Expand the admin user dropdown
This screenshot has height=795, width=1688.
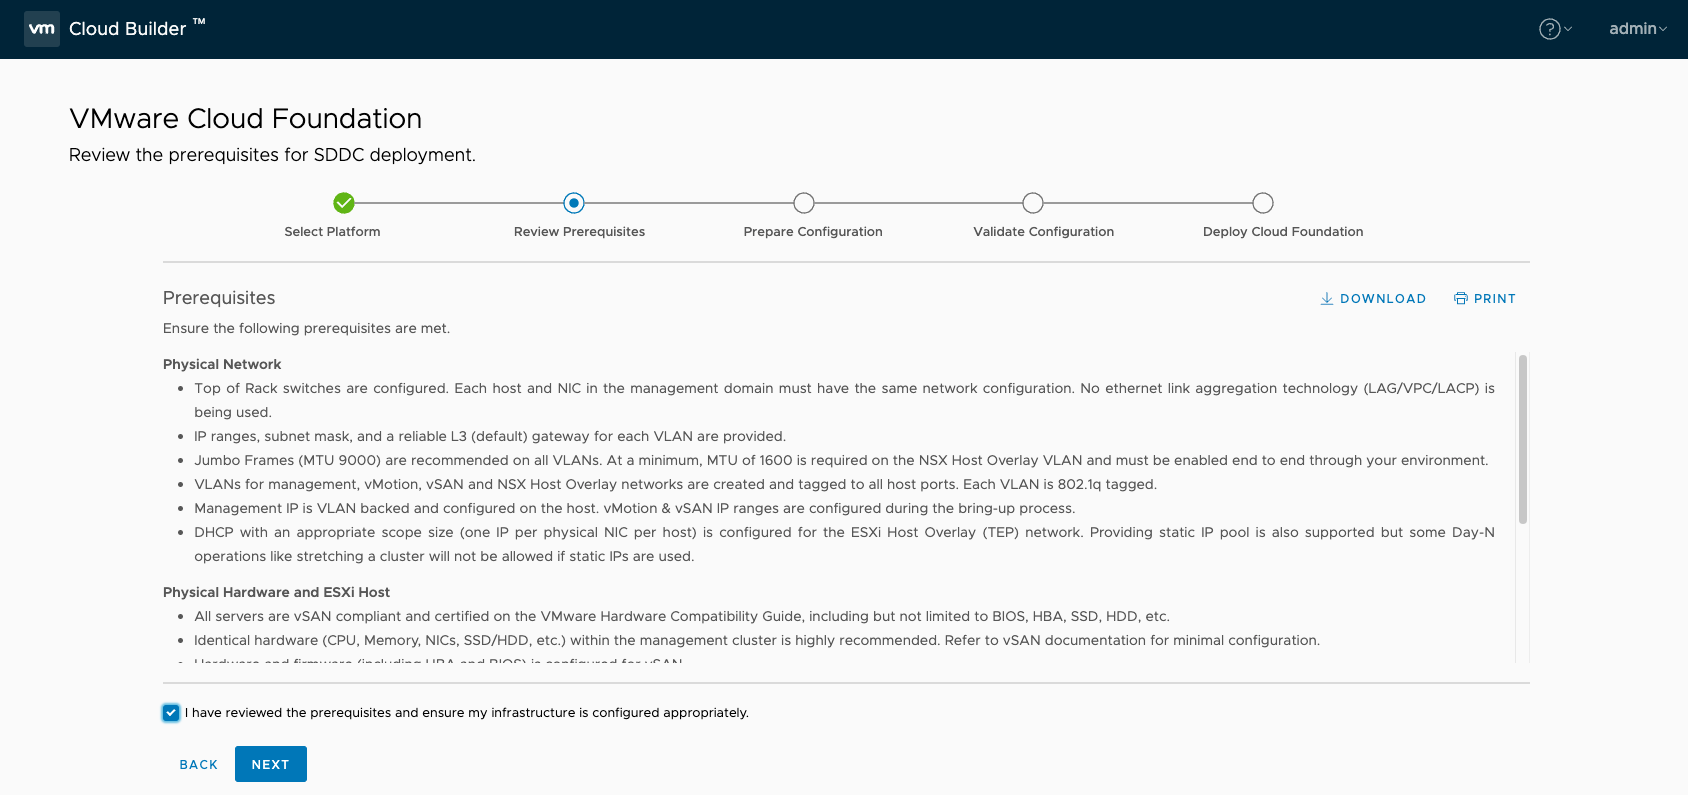click(x=1638, y=29)
